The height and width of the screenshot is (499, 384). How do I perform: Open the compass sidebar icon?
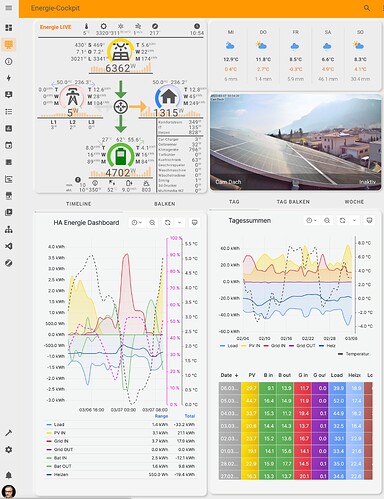coord(9,263)
